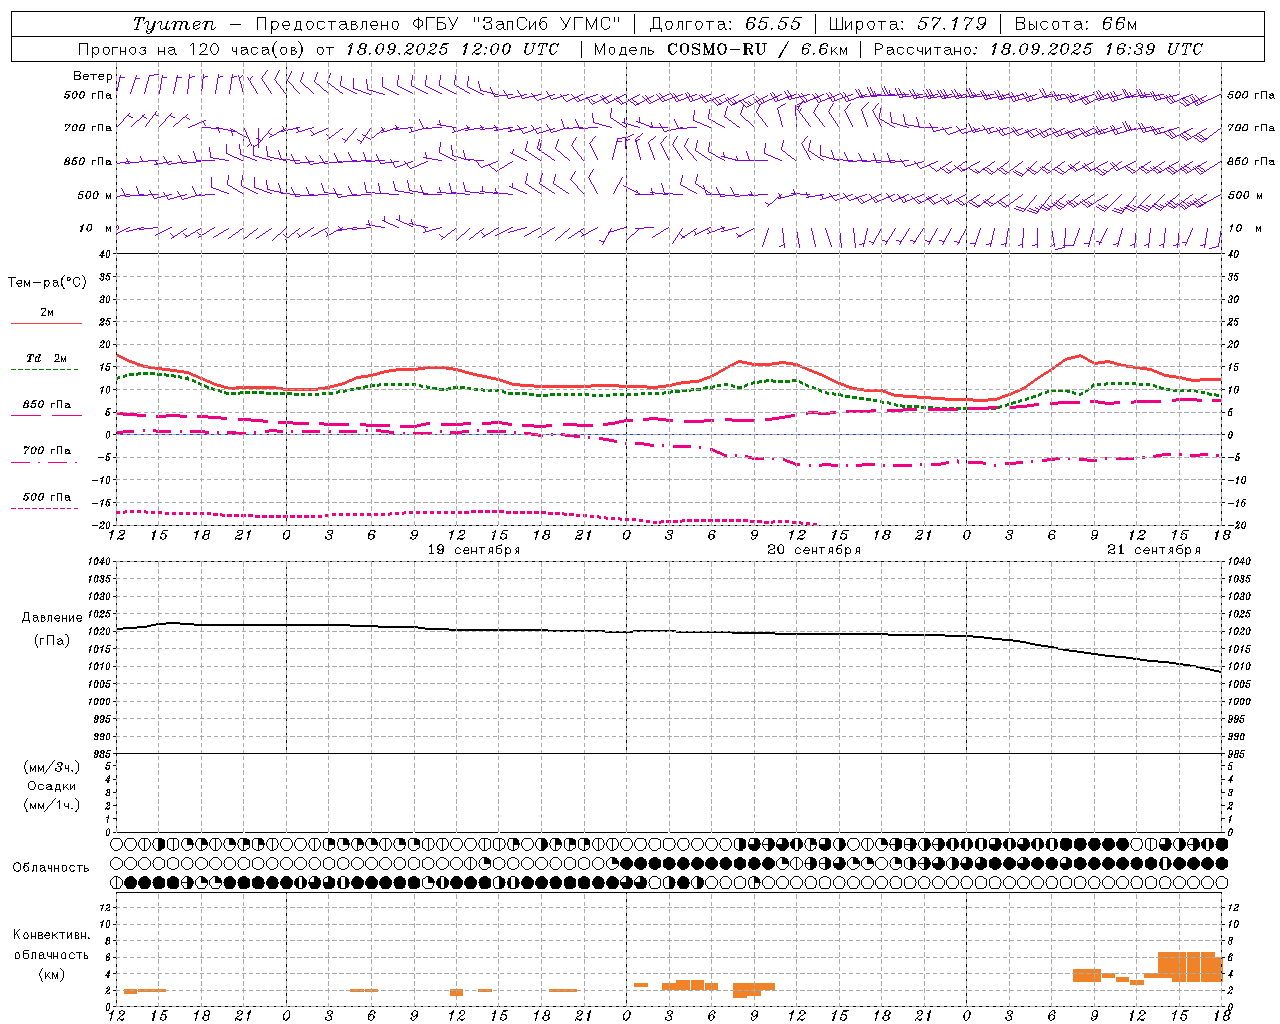Click the dashed Td 2м dew point legend line

point(44,369)
